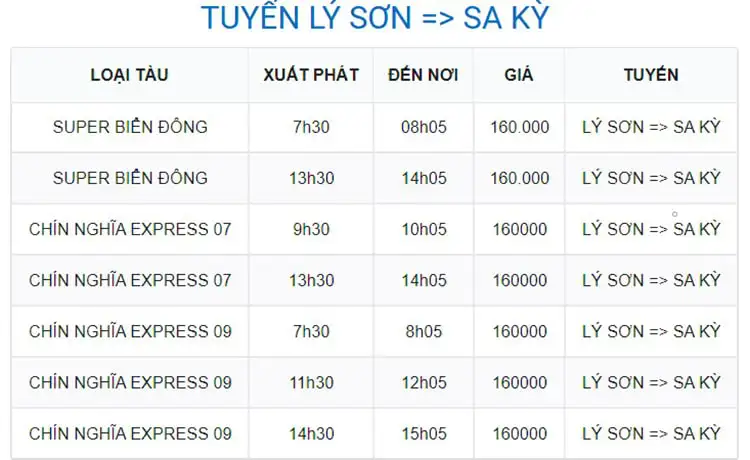Image resolution: width=750 pixels, height=460 pixels.
Task: Click the XUẤT PHÁT column header
Action: click(x=311, y=75)
